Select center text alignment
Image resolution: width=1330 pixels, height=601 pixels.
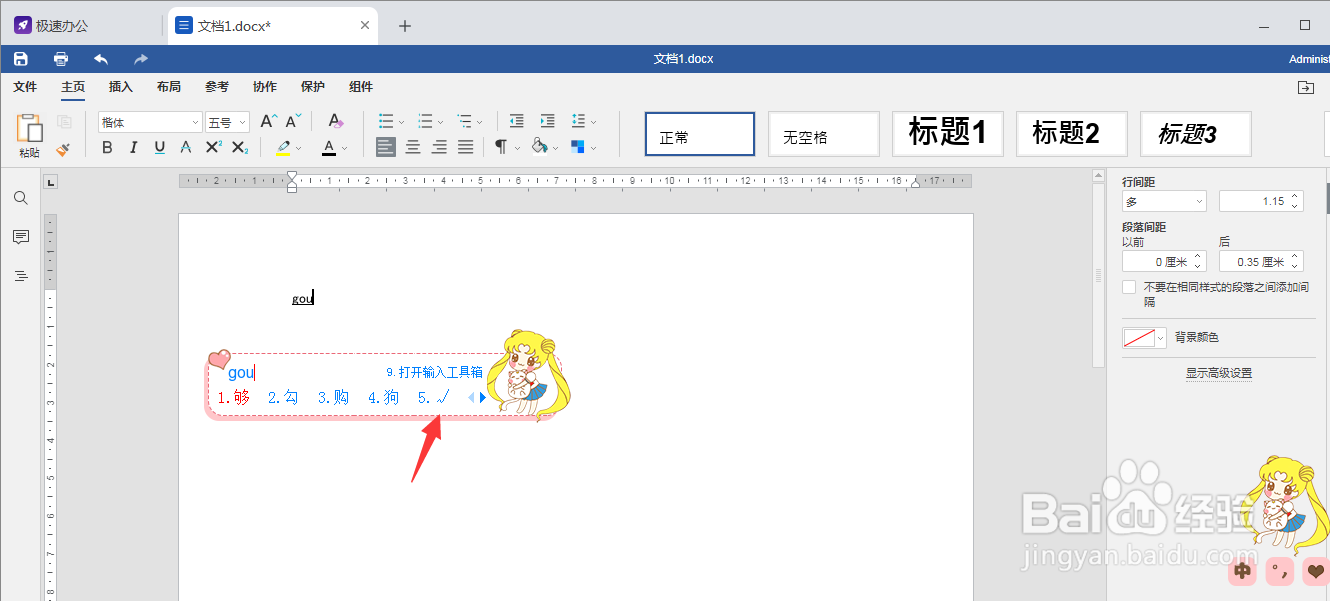(x=412, y=147)
